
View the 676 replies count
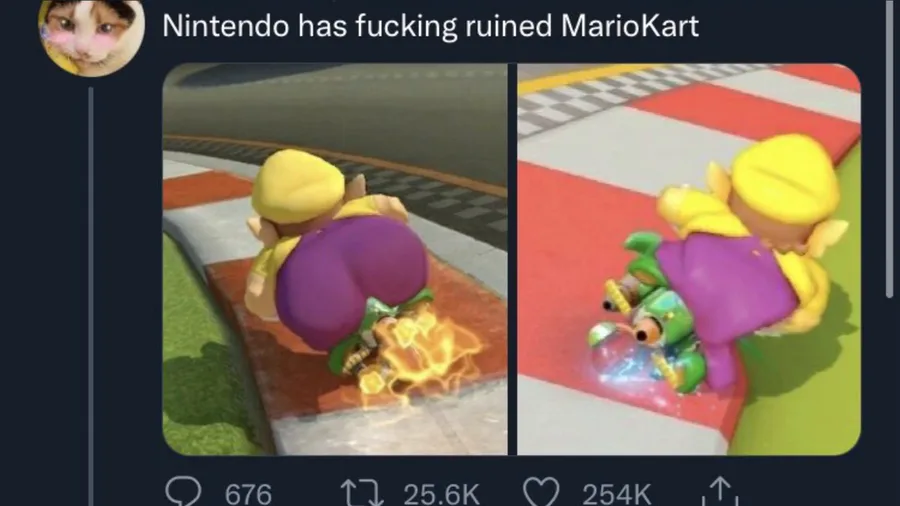248,494
